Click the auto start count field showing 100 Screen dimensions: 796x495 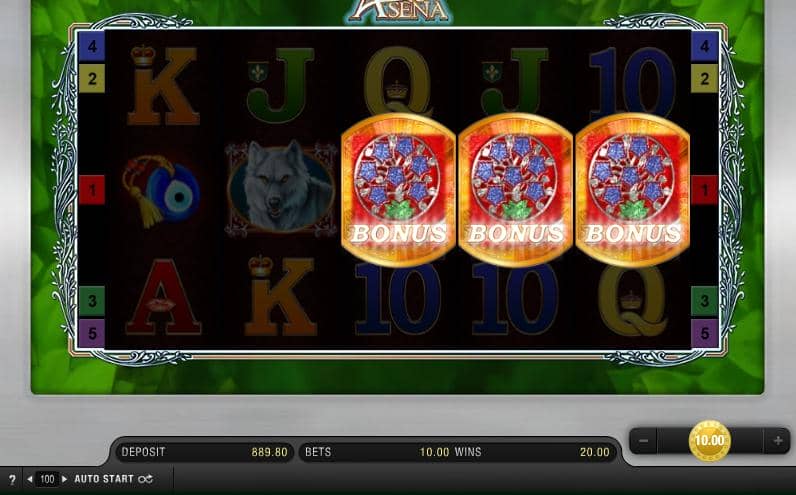click(x=47, y=479)
